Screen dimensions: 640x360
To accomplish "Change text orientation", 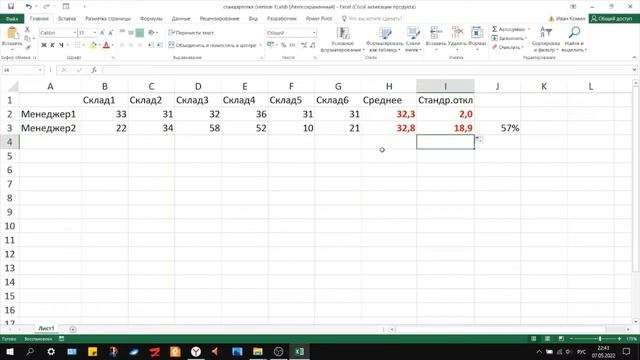I will [x=151, y=33].
